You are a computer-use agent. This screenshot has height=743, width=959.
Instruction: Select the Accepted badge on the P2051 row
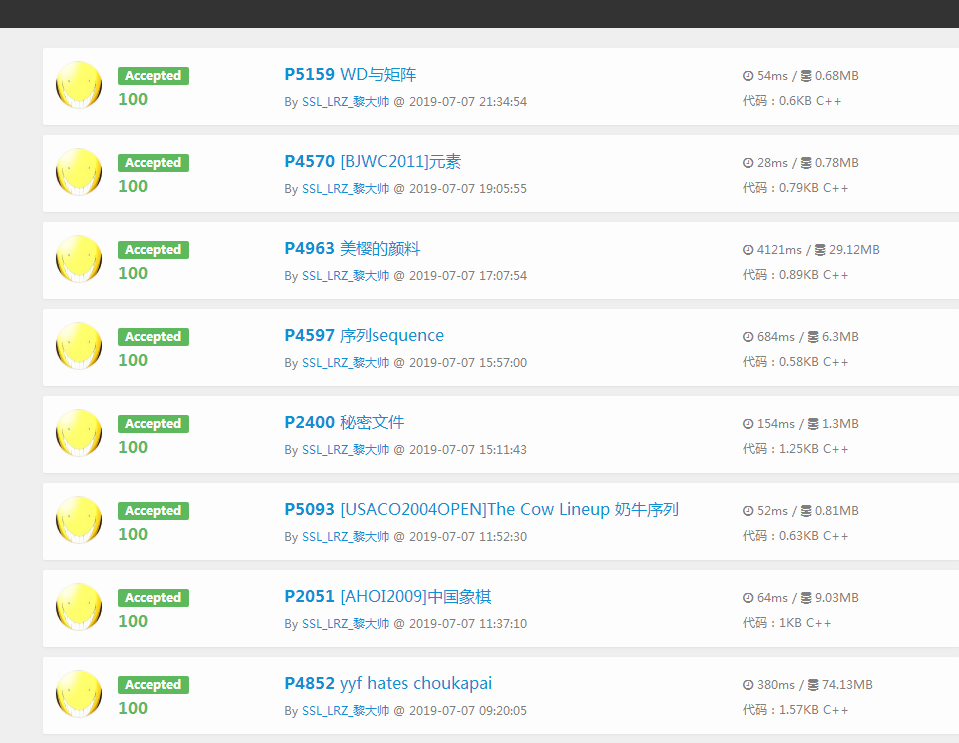coord(154,597)
